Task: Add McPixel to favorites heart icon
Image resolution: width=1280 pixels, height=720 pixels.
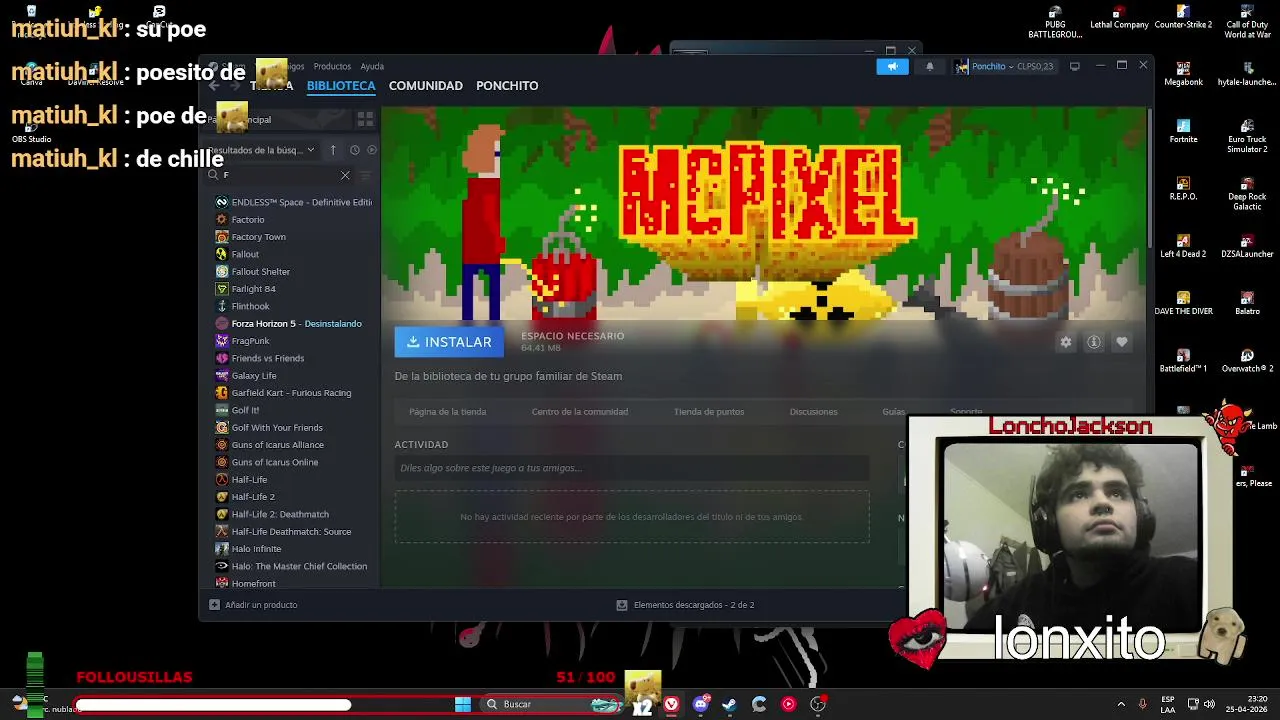Action: coord(1122,342)
